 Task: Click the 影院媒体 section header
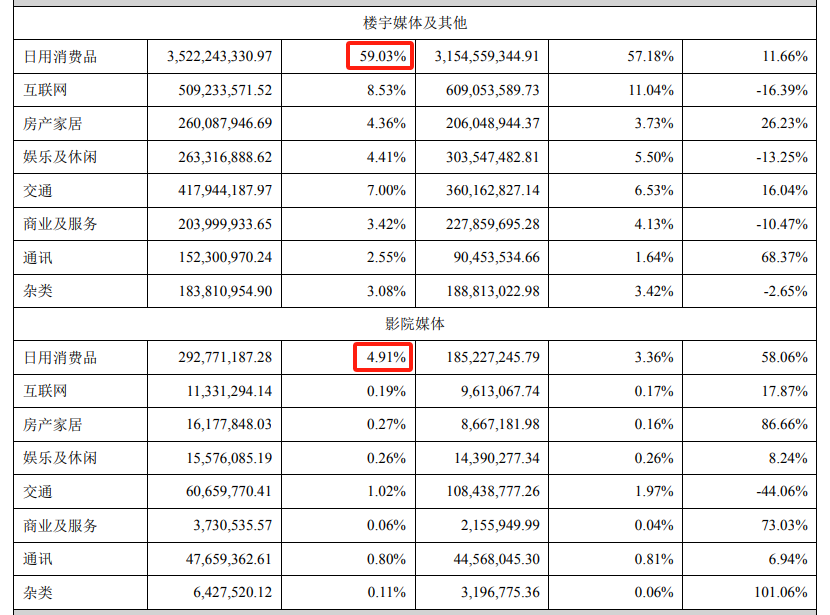tap(414, 324)
